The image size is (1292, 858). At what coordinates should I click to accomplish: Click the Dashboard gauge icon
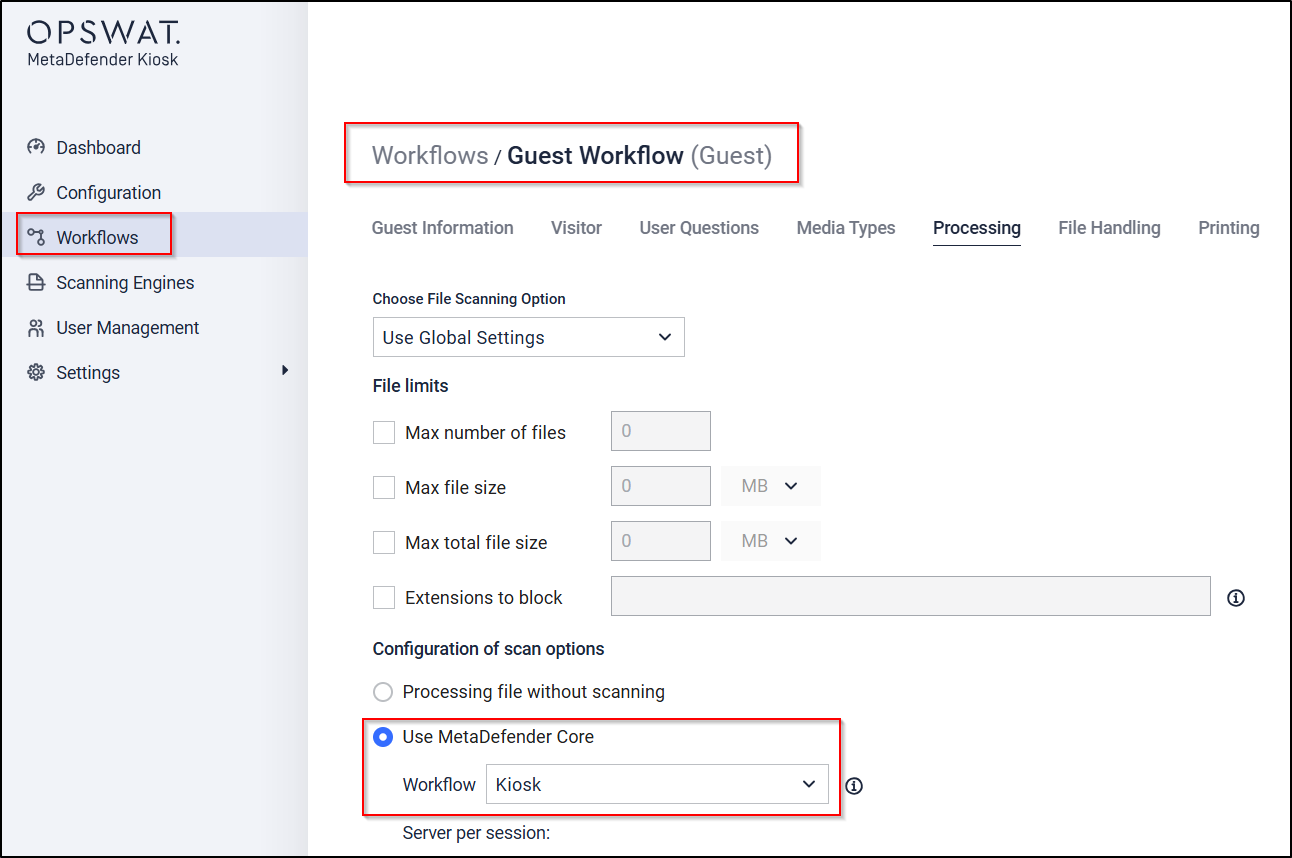pyautogui.click(x=36, y=147)
